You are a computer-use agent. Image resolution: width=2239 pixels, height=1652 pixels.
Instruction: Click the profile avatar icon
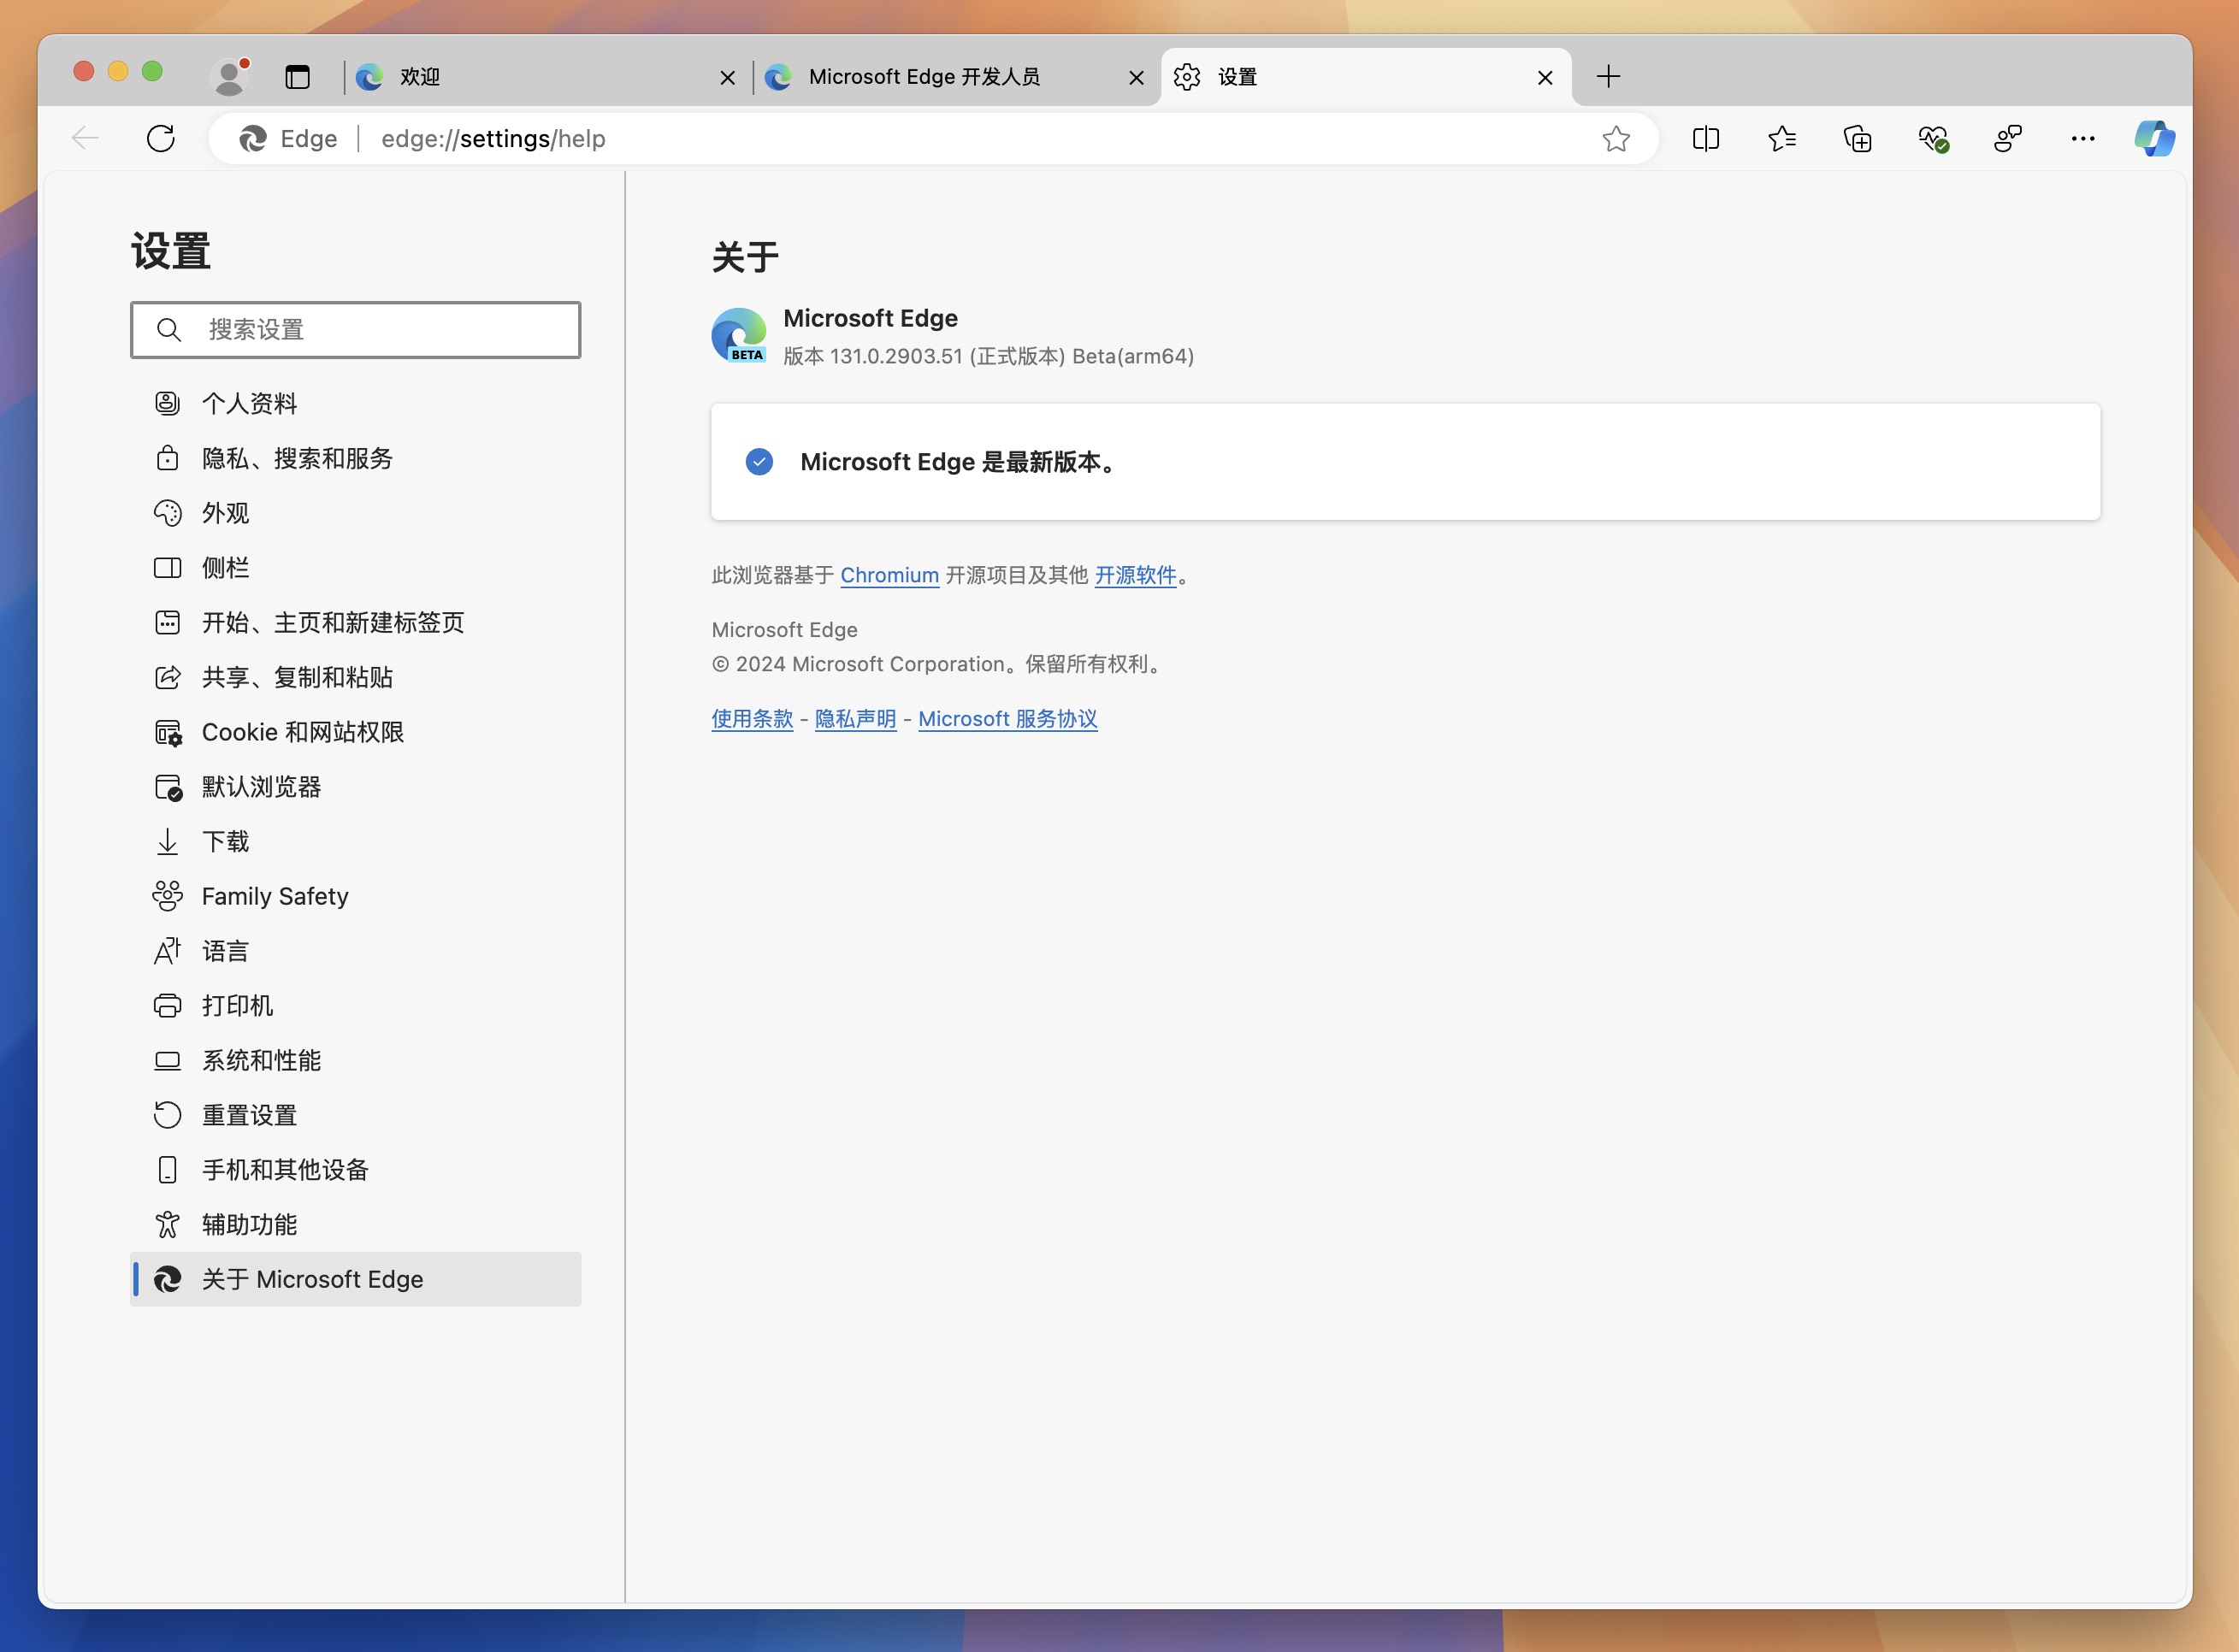point(230,77)
